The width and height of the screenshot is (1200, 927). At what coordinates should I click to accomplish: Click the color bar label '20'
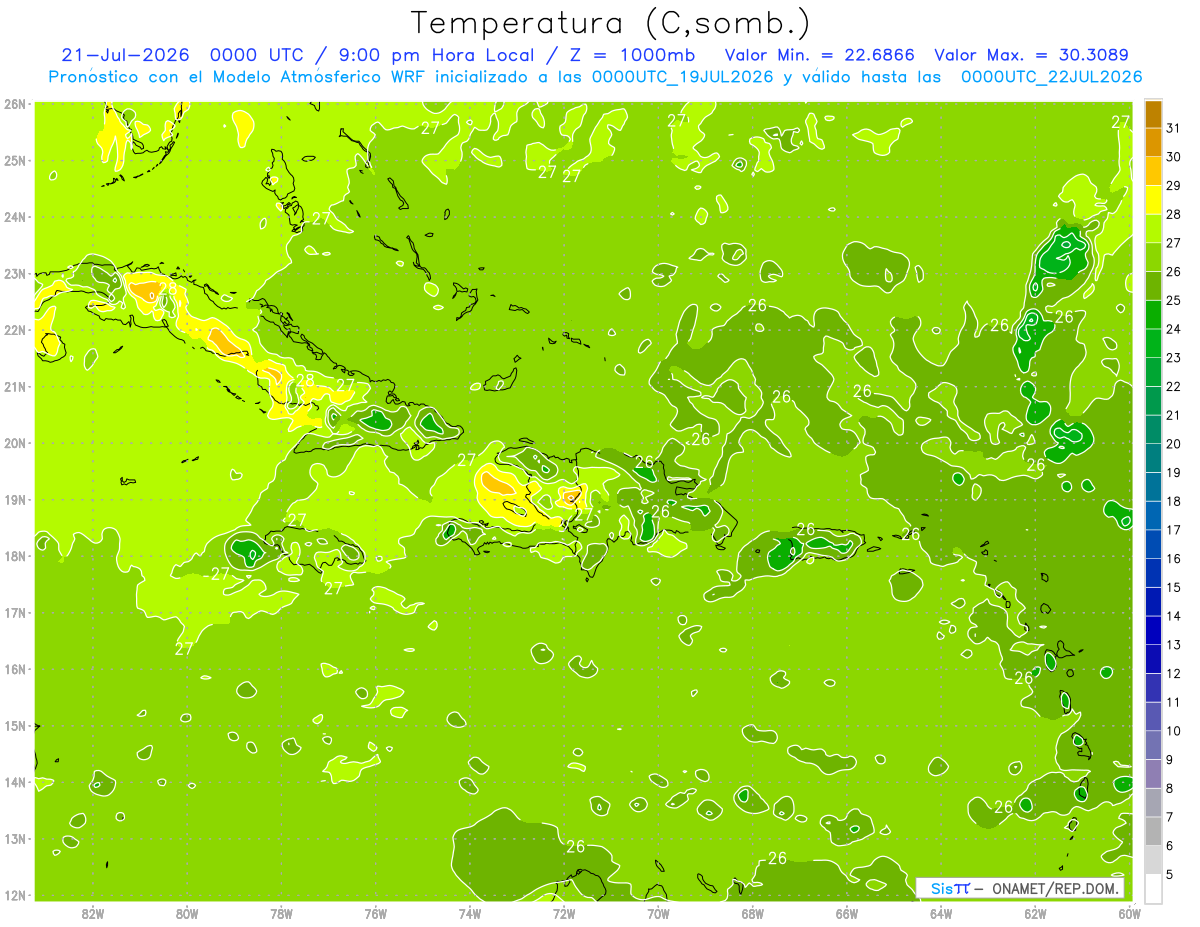click(x=1173, y=444)
